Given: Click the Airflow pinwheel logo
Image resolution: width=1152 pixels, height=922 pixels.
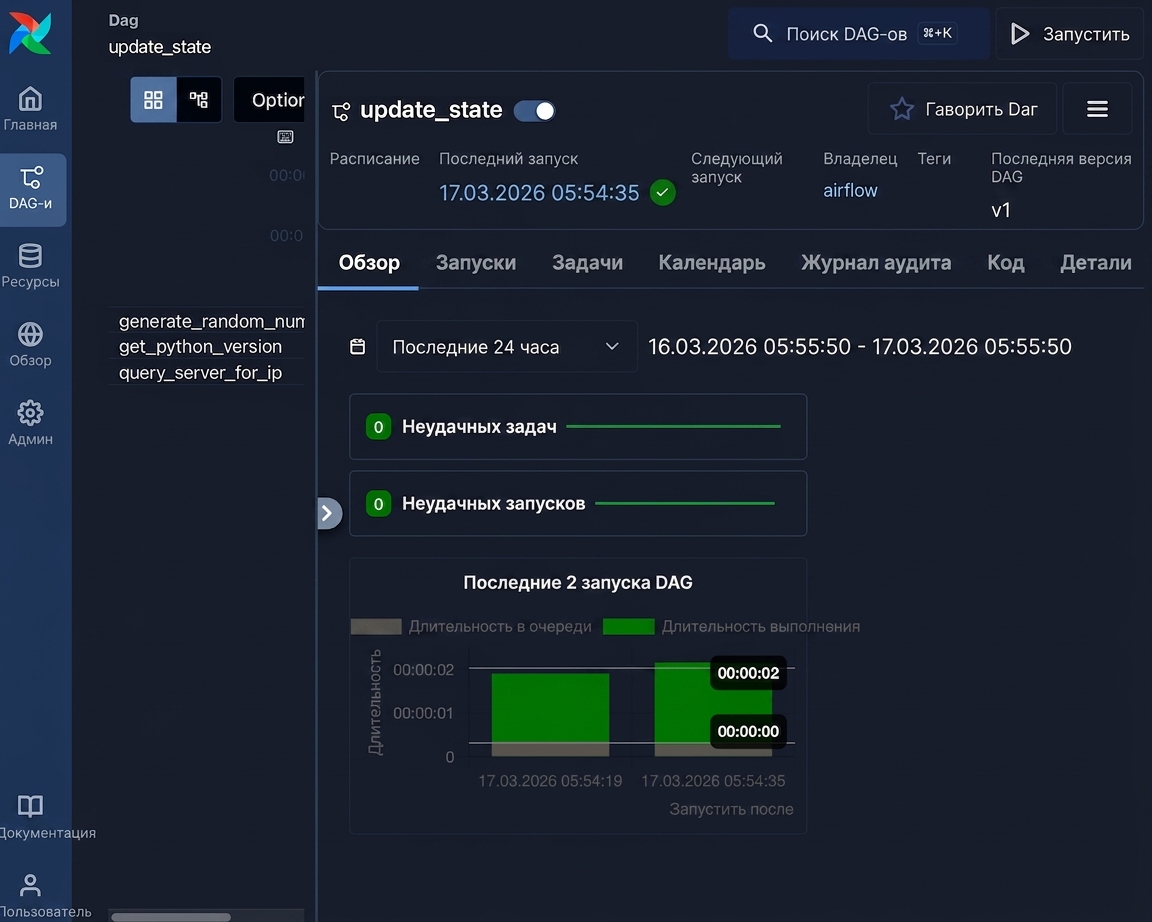Looking at the screenshot, I should click(30, 33).
